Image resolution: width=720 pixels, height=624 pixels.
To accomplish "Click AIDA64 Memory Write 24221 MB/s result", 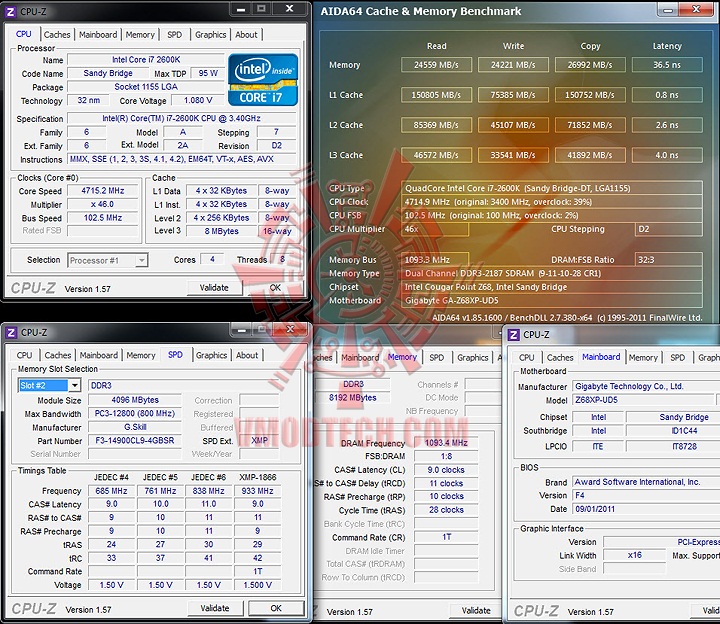I will click(513, 65).
